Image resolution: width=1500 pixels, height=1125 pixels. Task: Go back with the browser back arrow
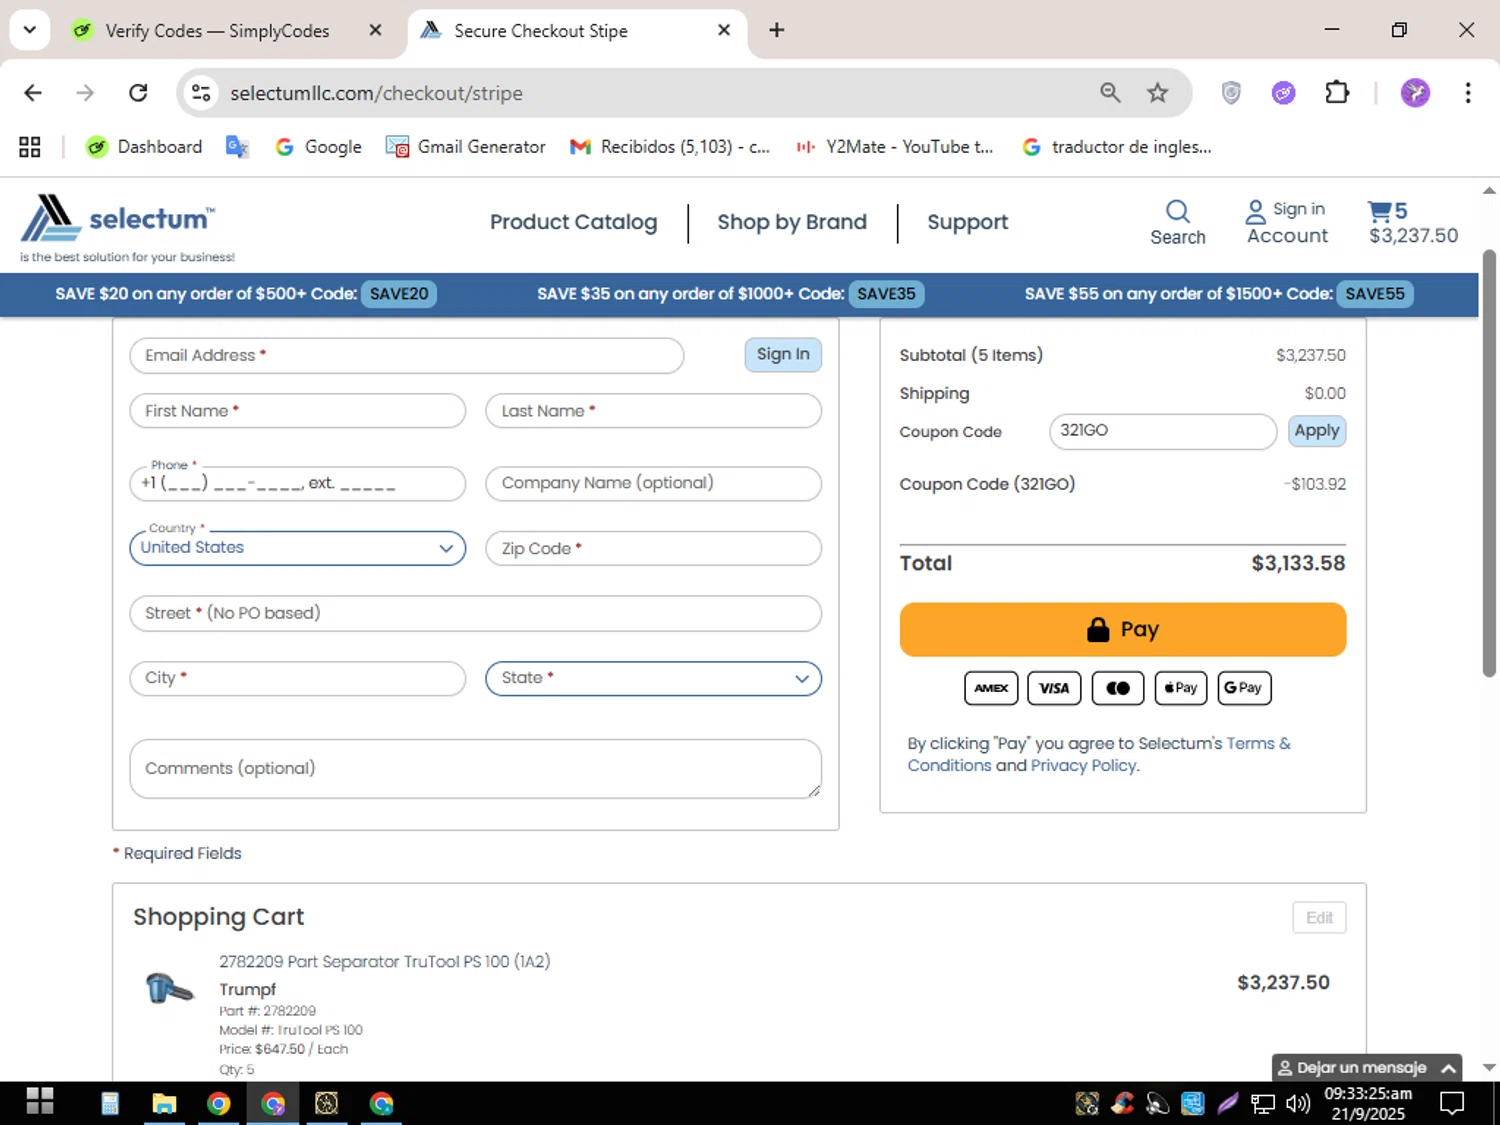(33, 93)
